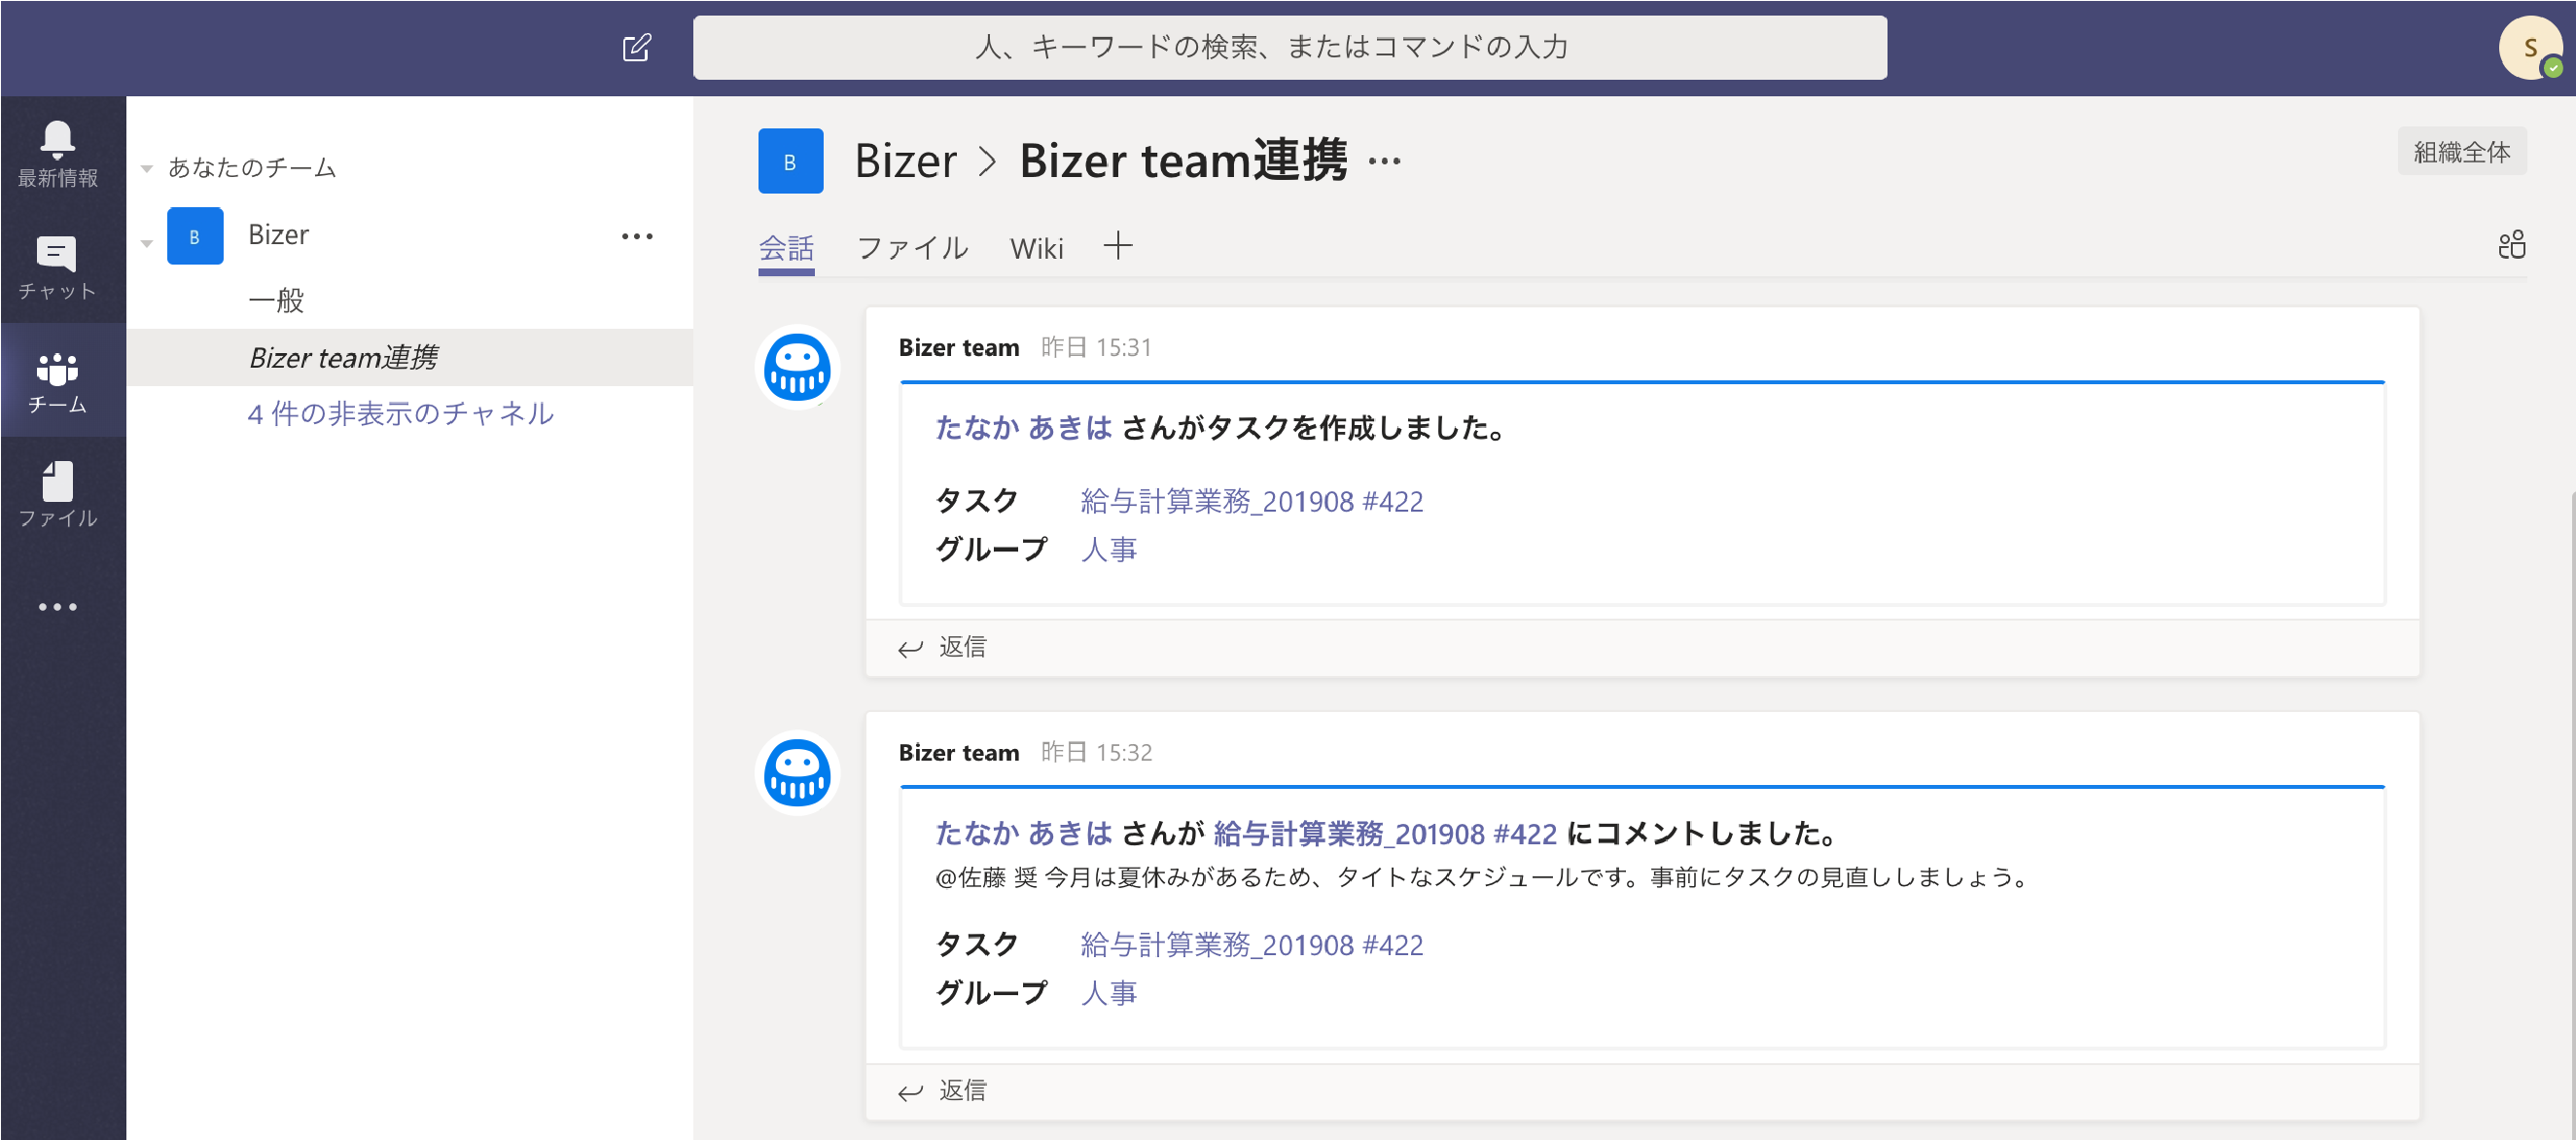The width and height of the screenshot is (2576, 1140).
Task: Open 人事 group link in second card
Action: [1109, 993]
